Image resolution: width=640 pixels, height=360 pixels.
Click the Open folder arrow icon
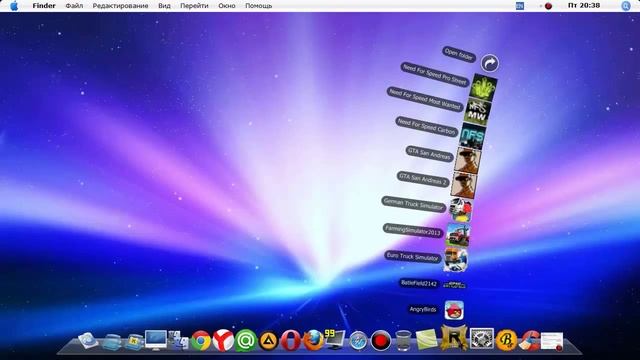point(490,63)
